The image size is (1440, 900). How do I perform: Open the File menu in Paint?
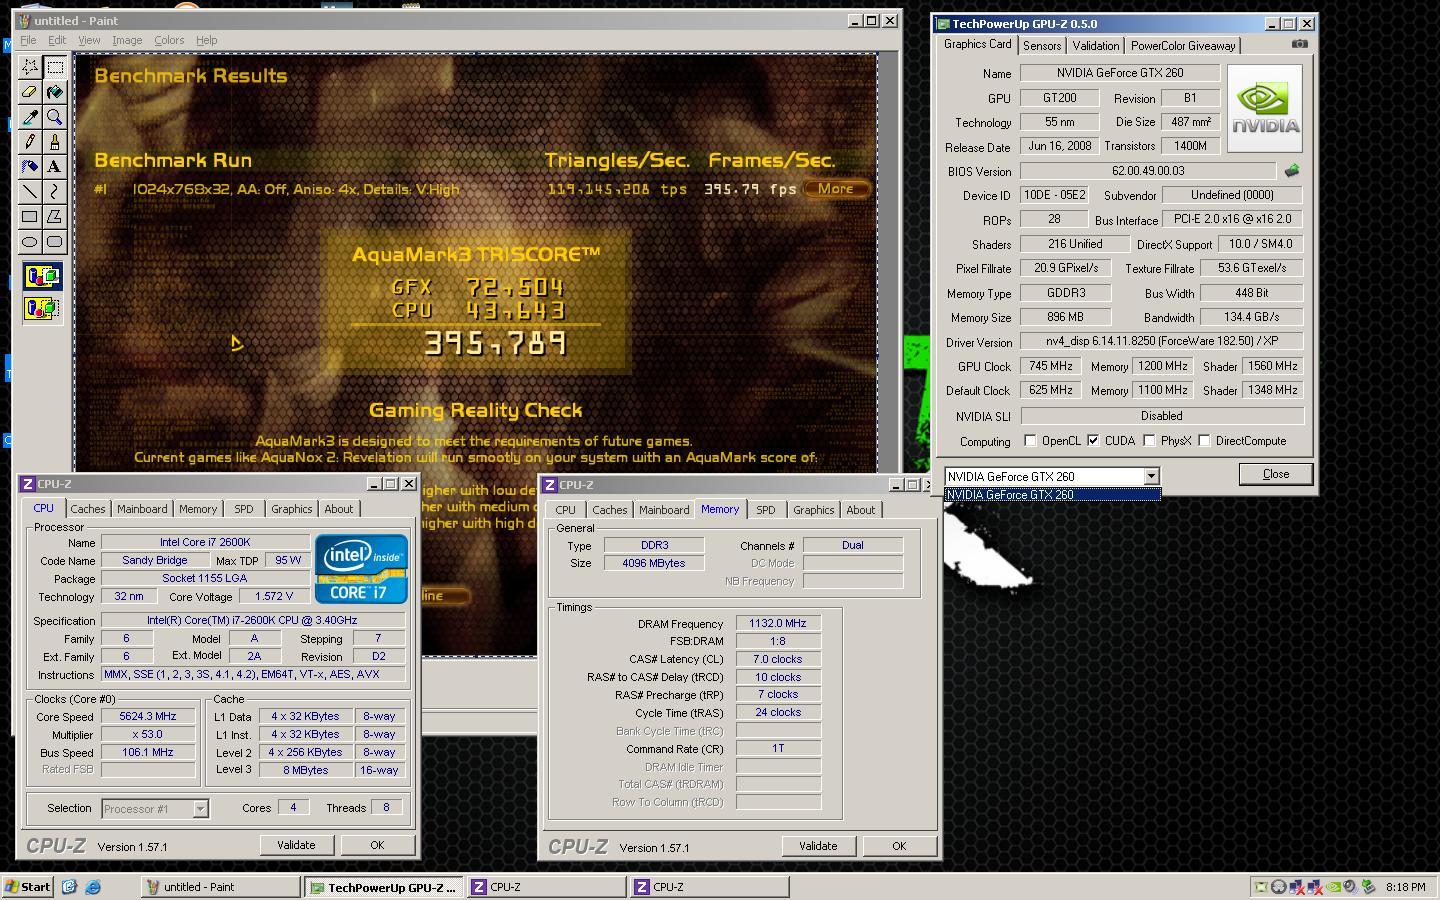tap(28, 40)
